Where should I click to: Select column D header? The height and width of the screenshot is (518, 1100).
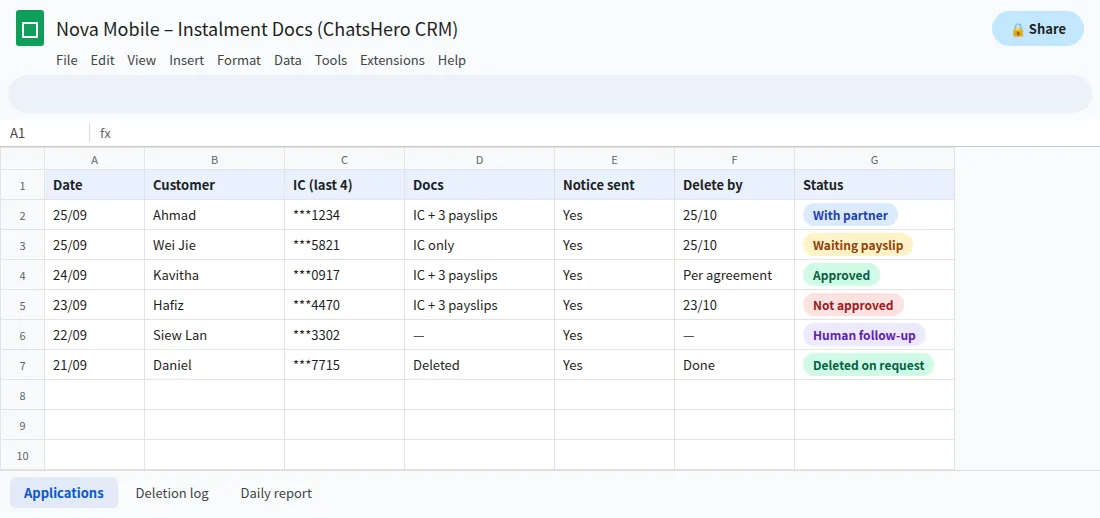480,160
